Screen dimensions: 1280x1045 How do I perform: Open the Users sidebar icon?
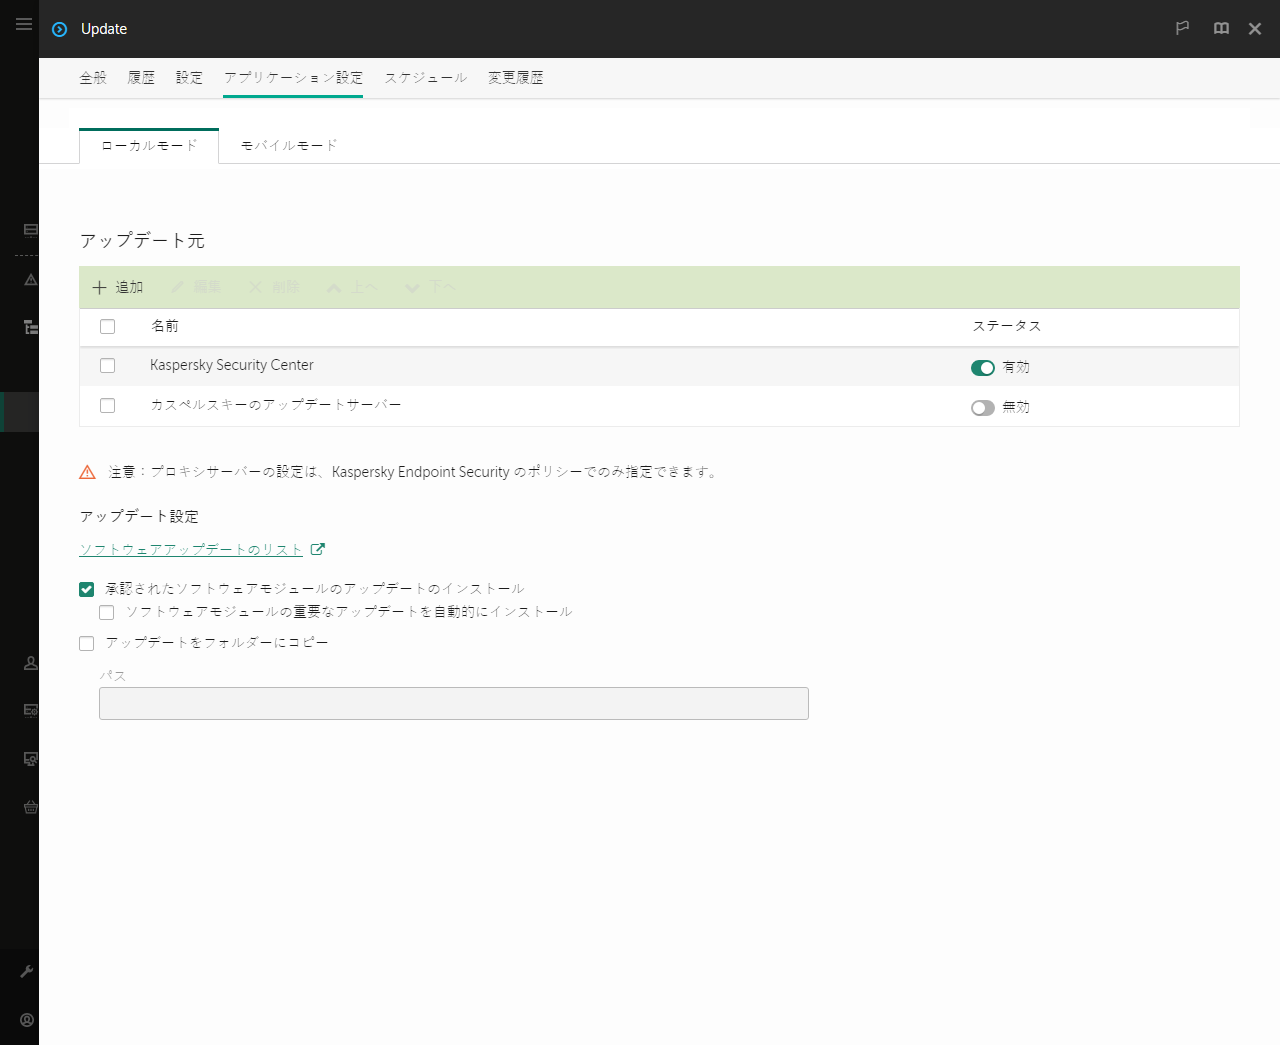(29, 662)
